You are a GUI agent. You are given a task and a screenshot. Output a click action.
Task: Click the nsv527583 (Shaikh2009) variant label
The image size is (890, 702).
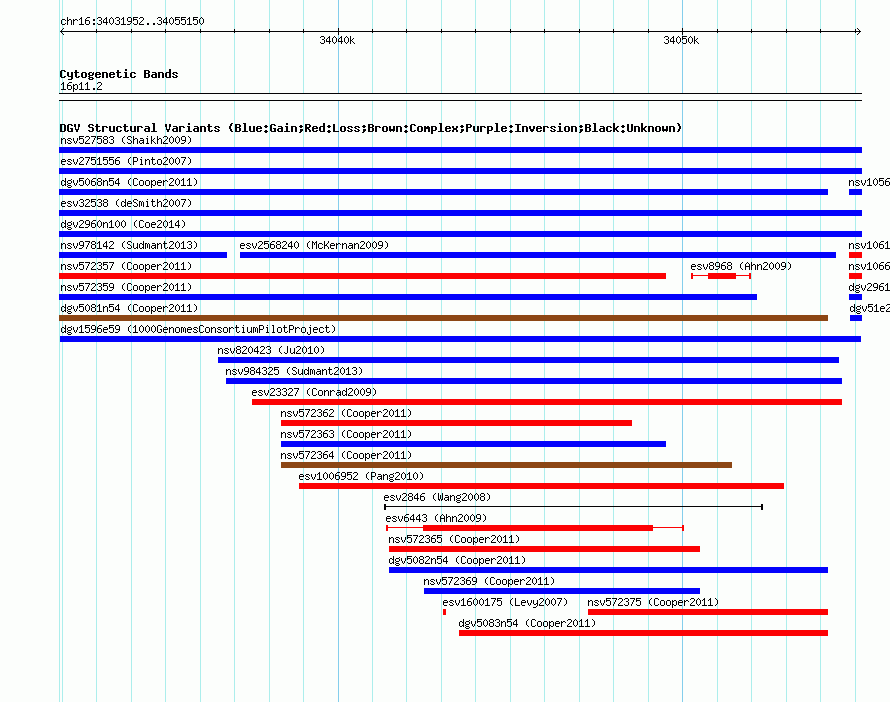[126, 140]
